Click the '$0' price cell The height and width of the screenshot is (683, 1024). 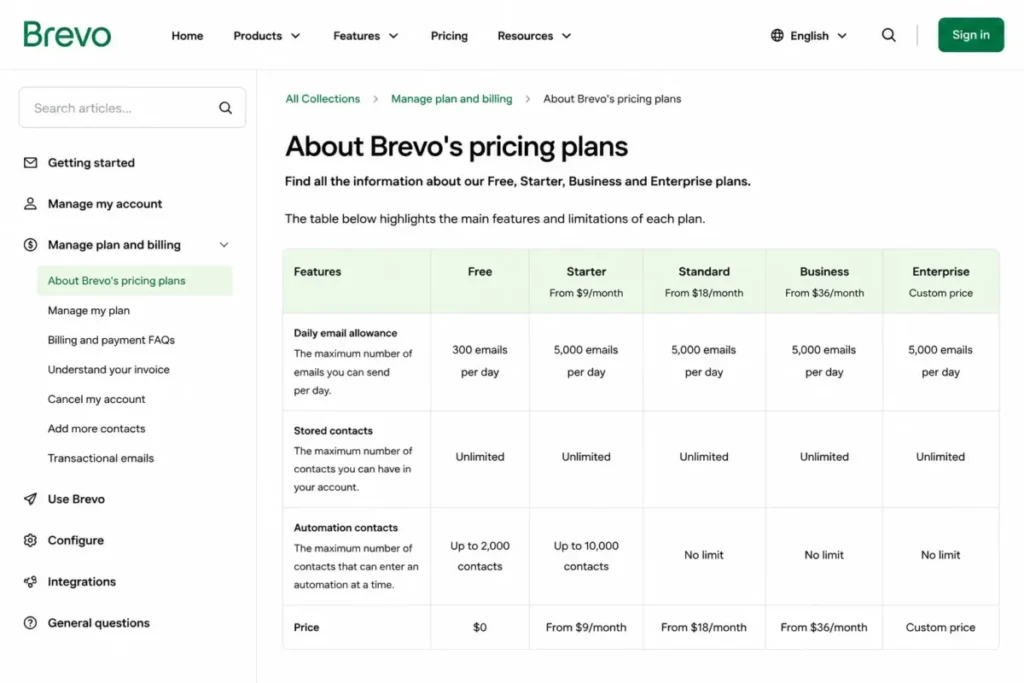pyautogui.click(x=480, y=627)
